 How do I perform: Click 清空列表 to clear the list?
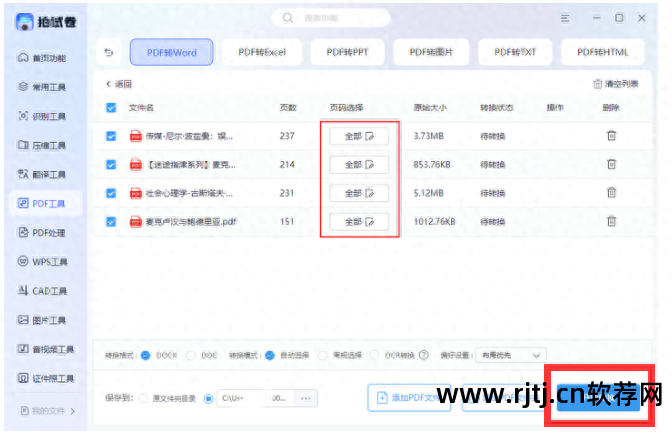[616, 84]
